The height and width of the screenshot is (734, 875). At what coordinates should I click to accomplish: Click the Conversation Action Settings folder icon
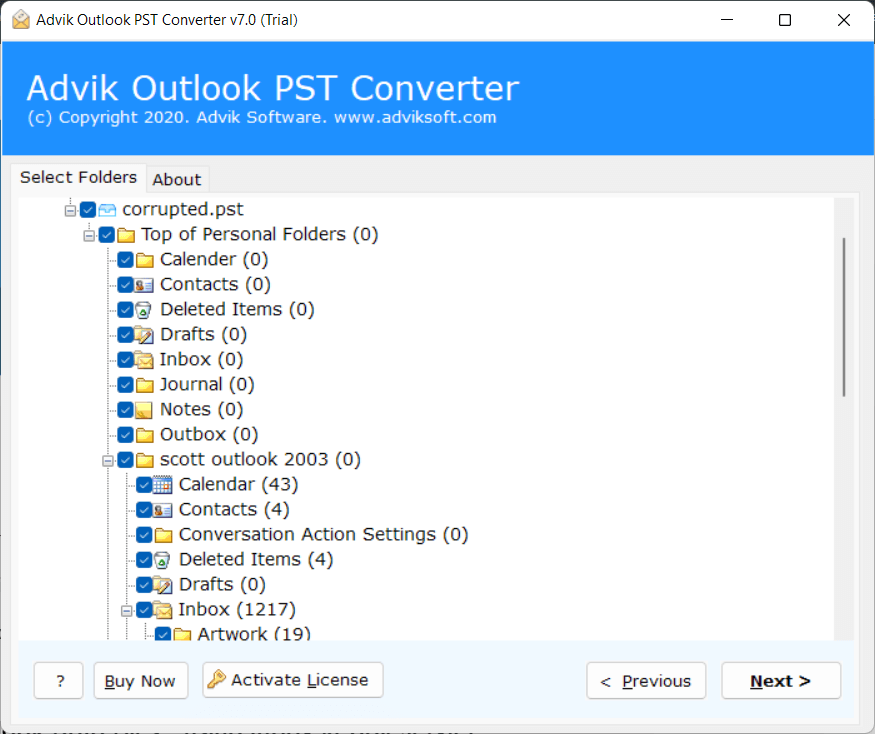click(x=163, y=535)
